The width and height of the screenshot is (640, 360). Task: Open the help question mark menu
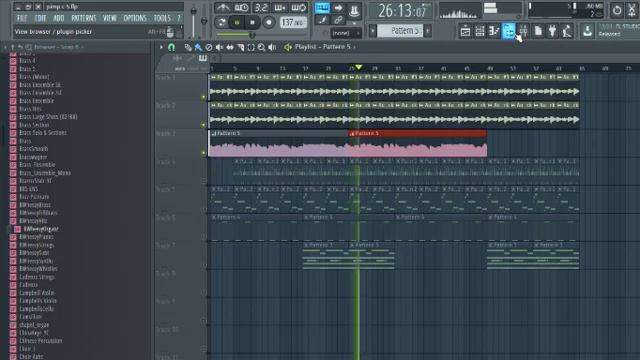click(178, 18)
